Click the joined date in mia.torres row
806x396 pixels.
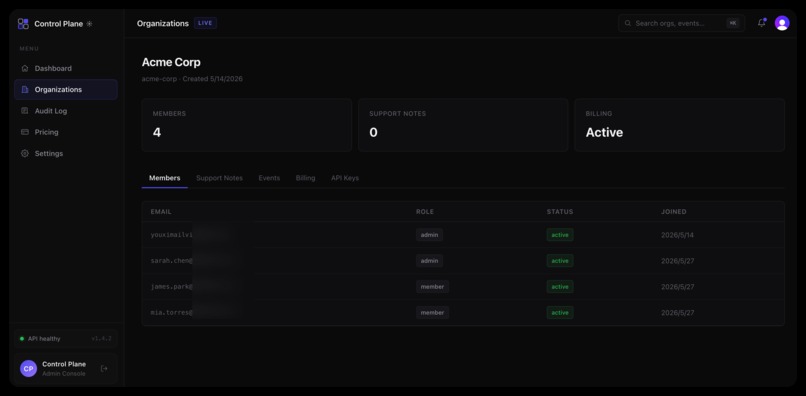[x=677, y=313]
